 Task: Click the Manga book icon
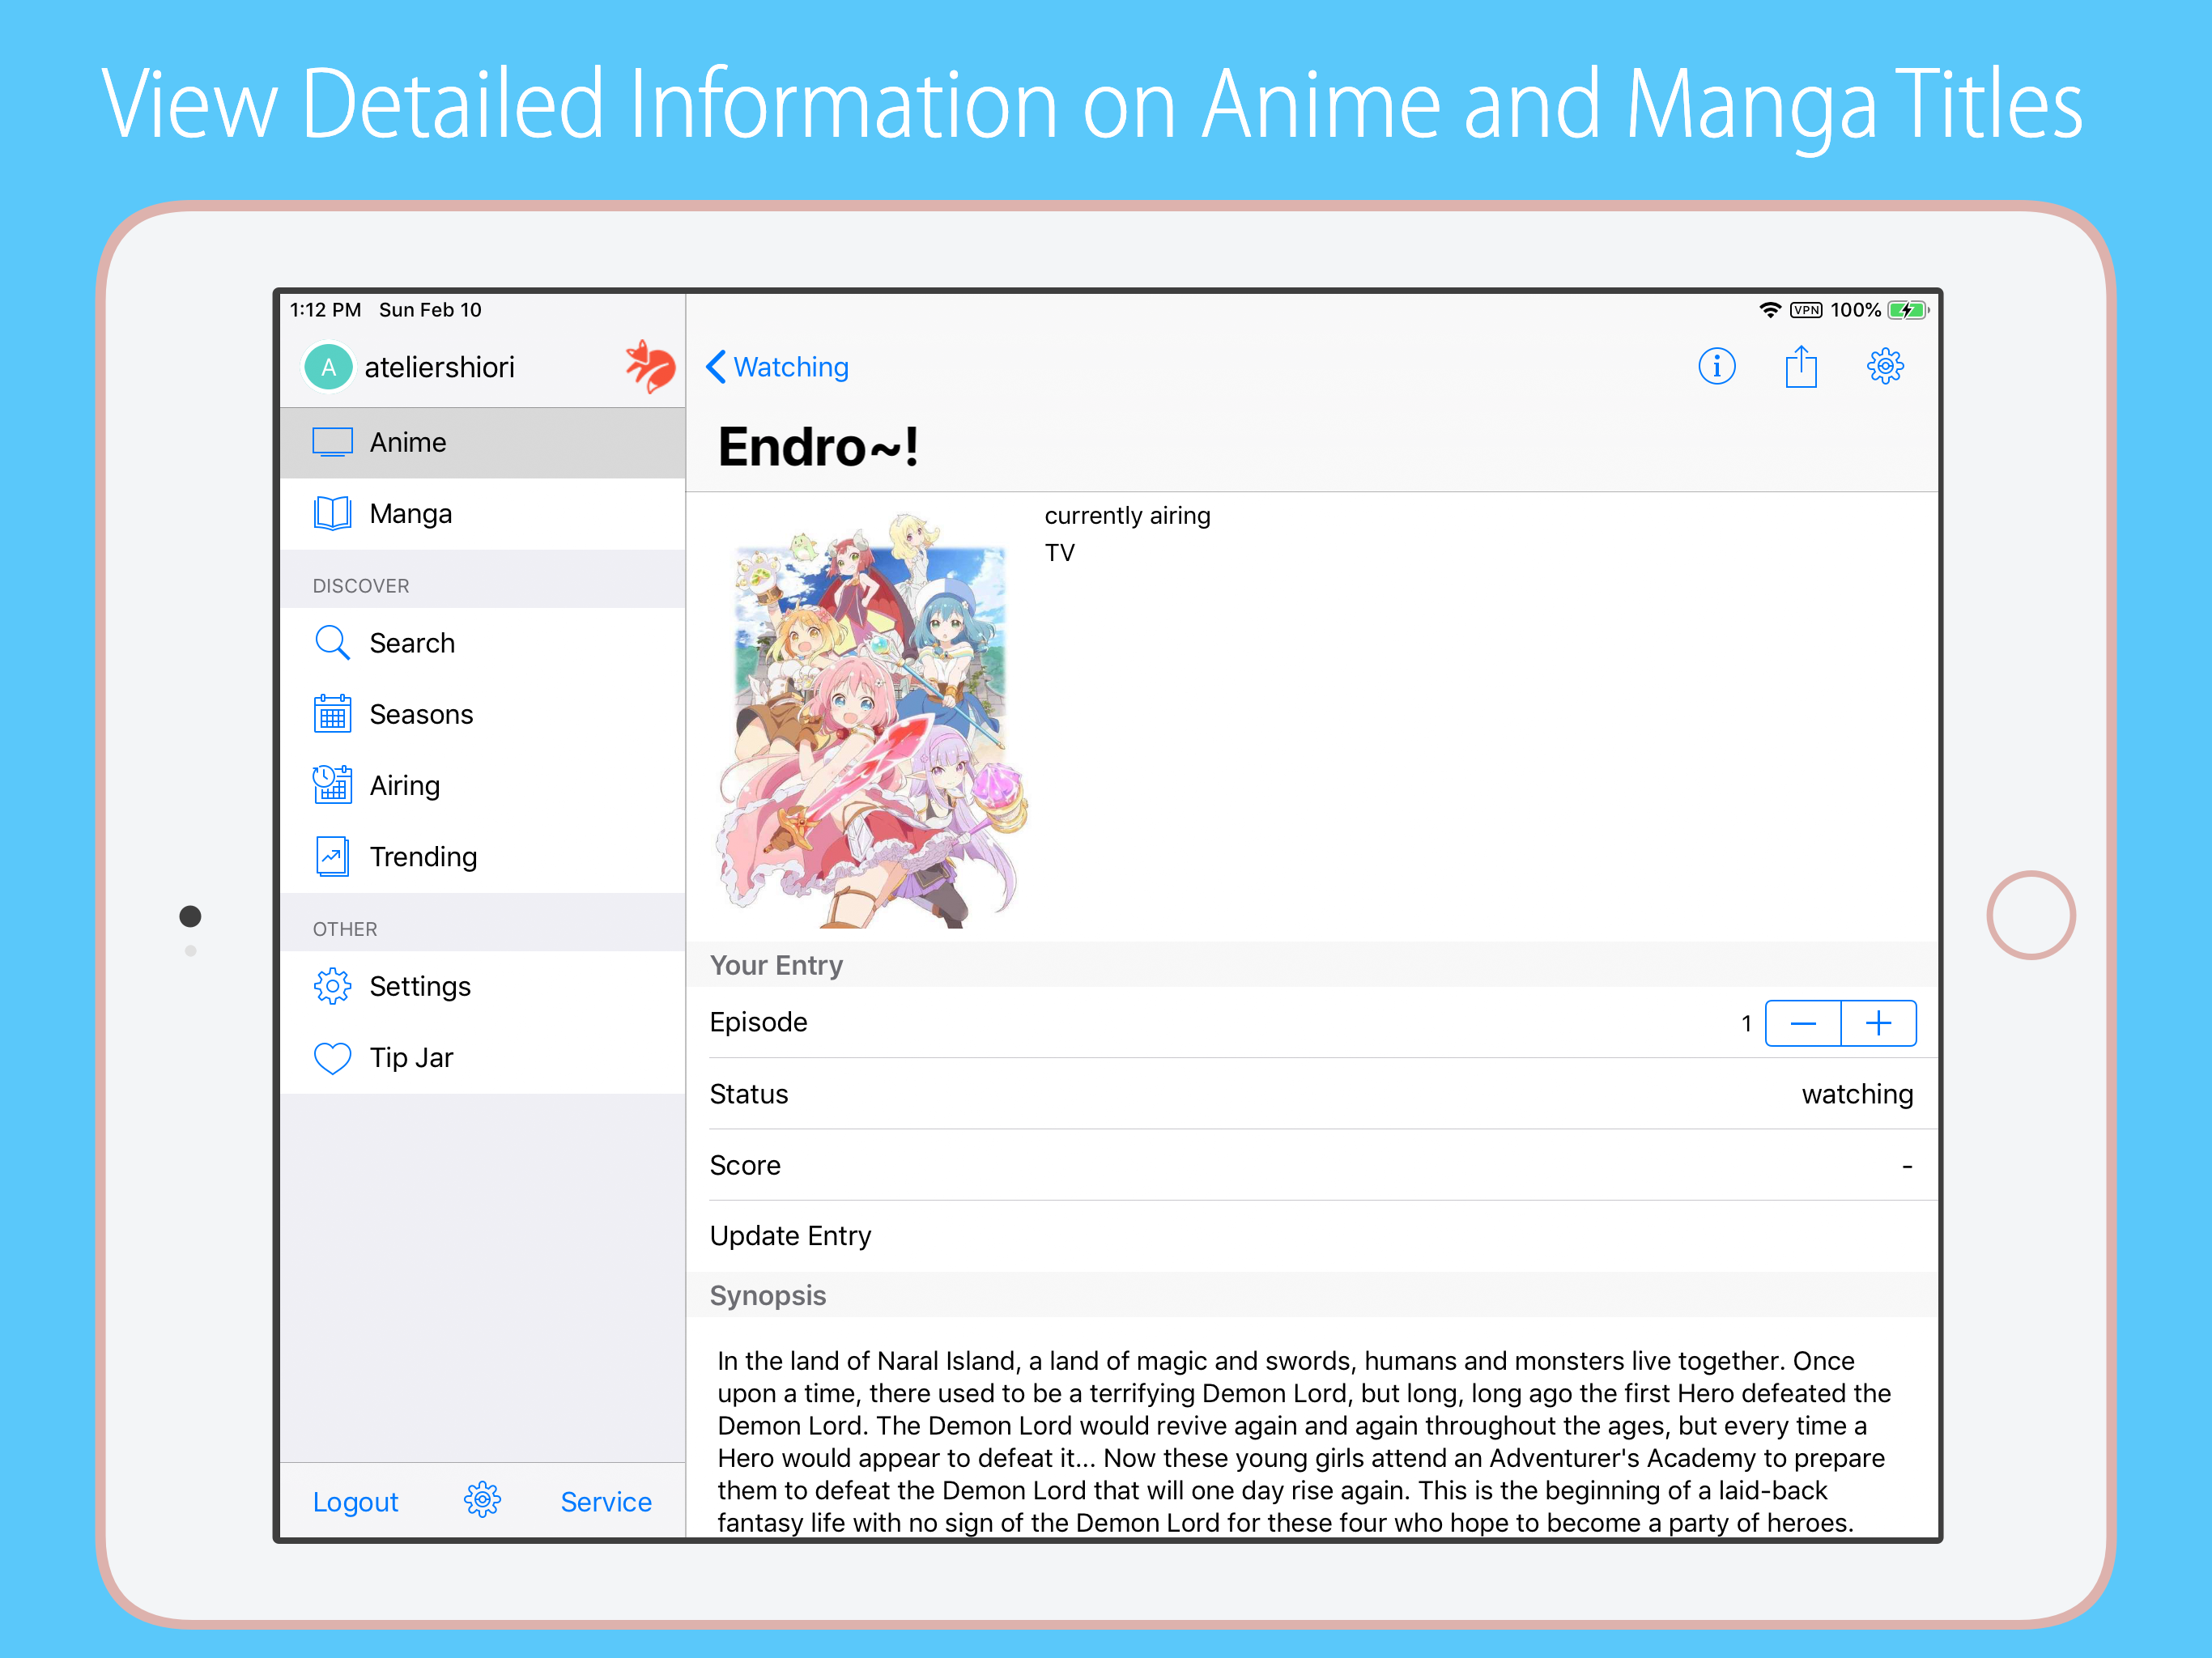tap(332, 513)
